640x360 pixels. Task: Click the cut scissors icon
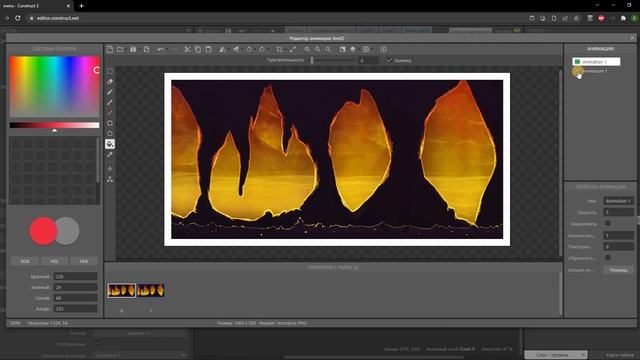tap(187, 49)
